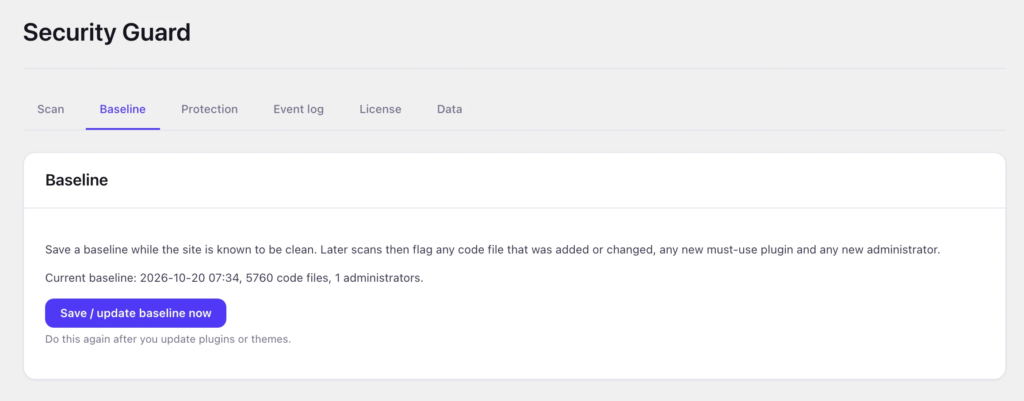Click the Baseline card heading
This screenshot has width=1024, height=401.
76,180
